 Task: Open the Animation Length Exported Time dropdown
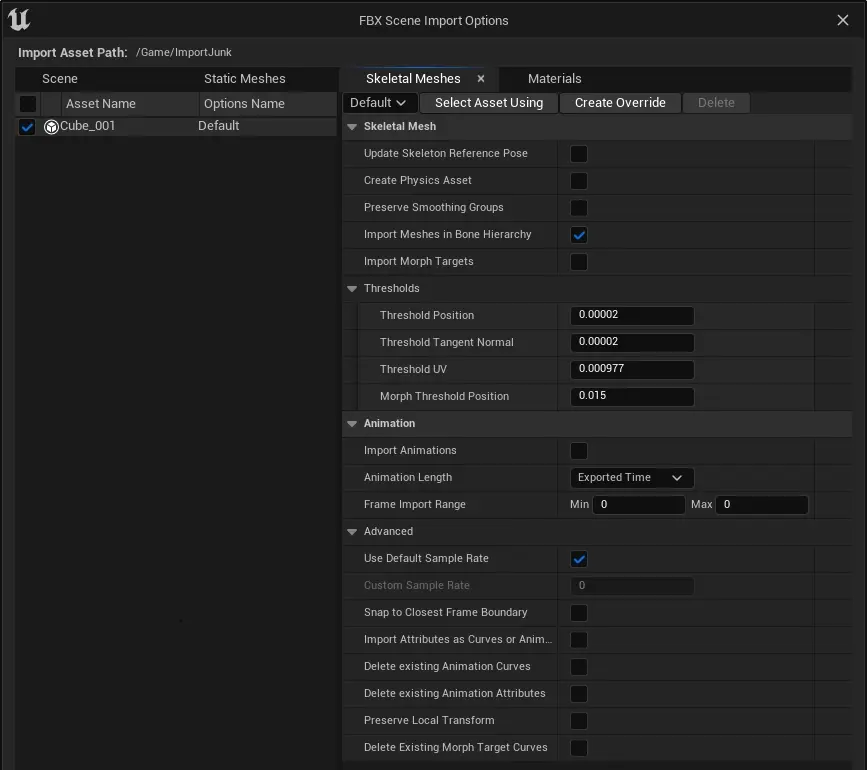(631, 478)
